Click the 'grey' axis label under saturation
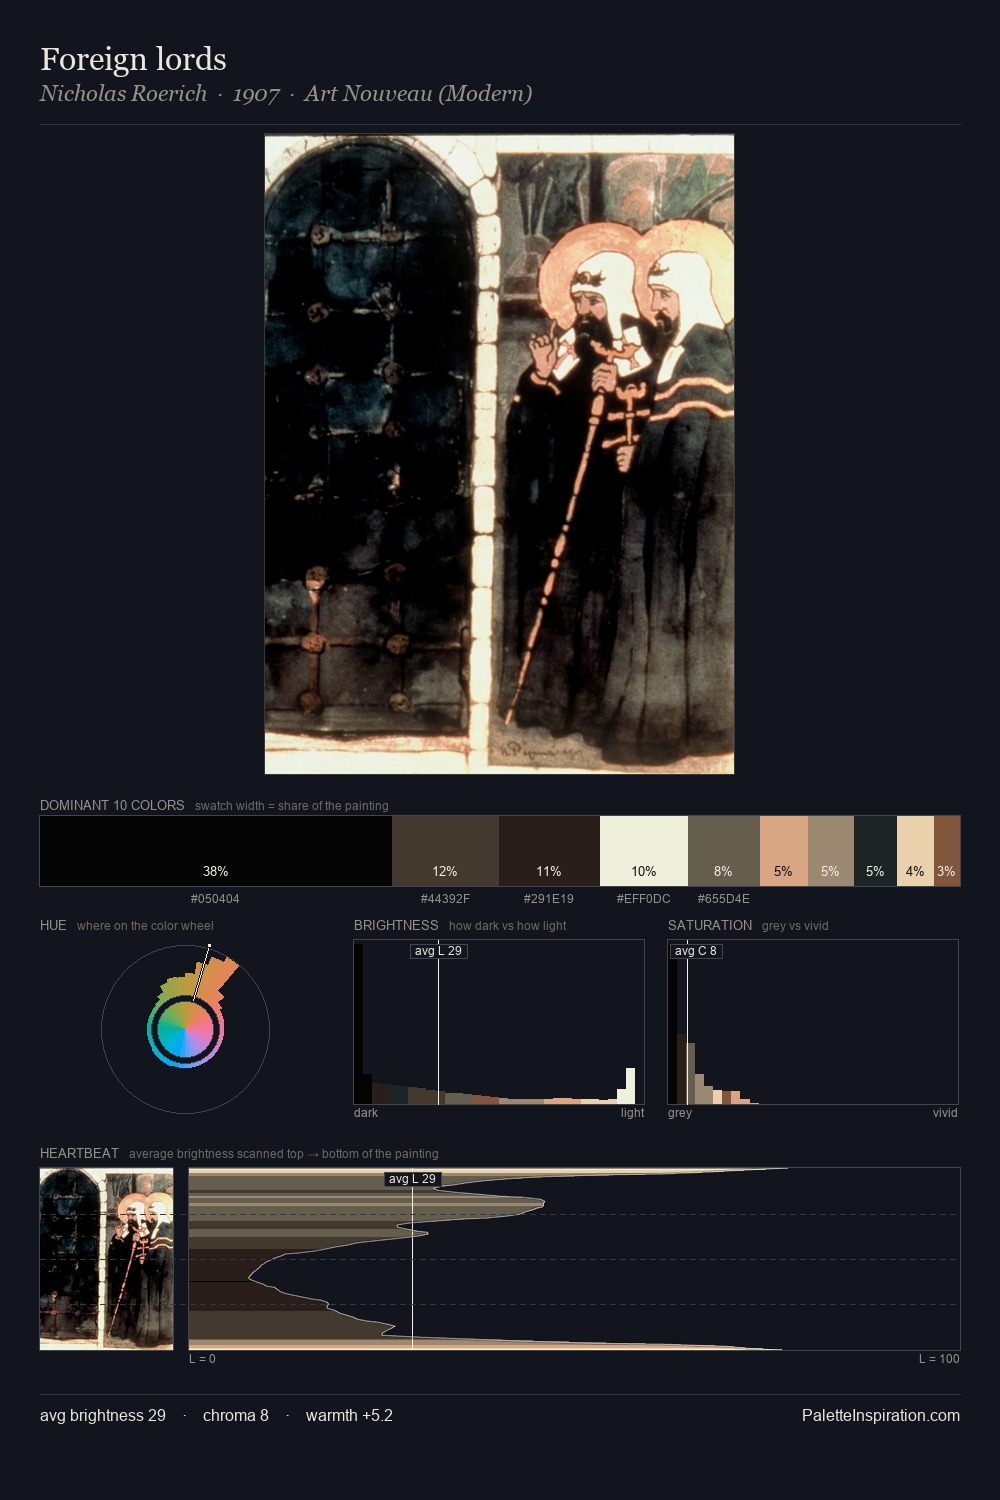 pos(680,1113)
